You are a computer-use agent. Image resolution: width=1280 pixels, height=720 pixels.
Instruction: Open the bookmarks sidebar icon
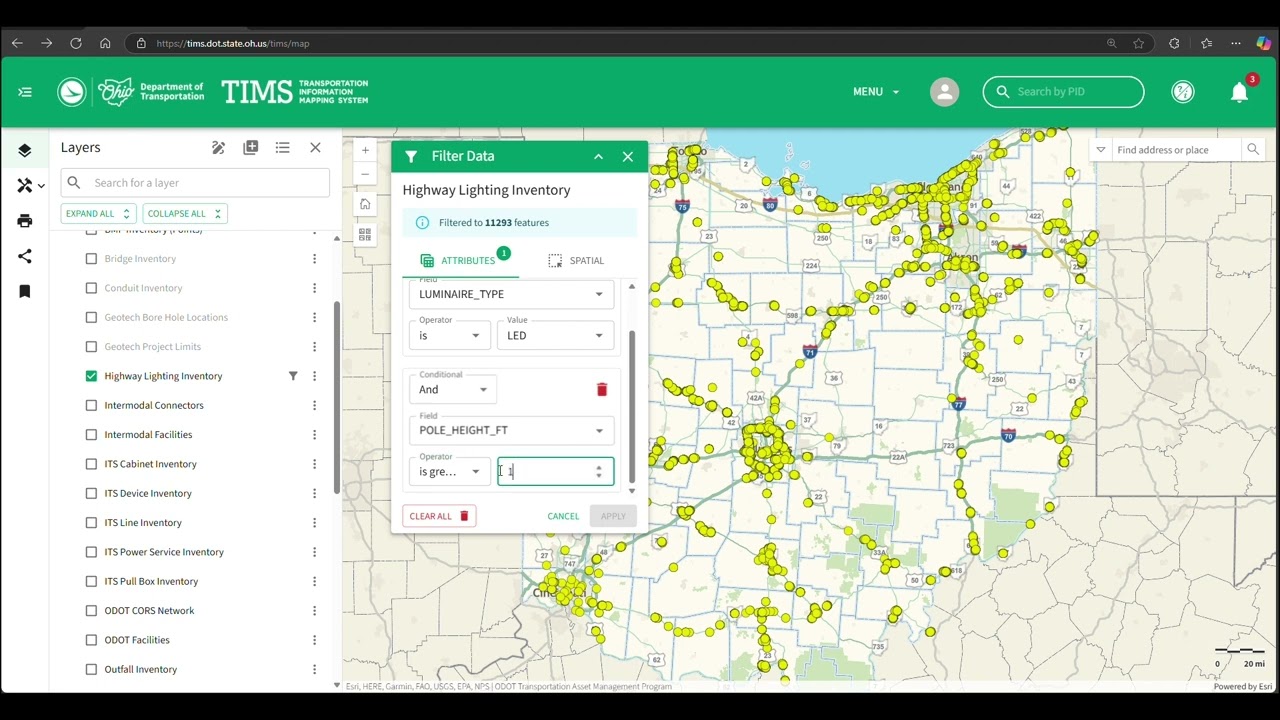25,291
